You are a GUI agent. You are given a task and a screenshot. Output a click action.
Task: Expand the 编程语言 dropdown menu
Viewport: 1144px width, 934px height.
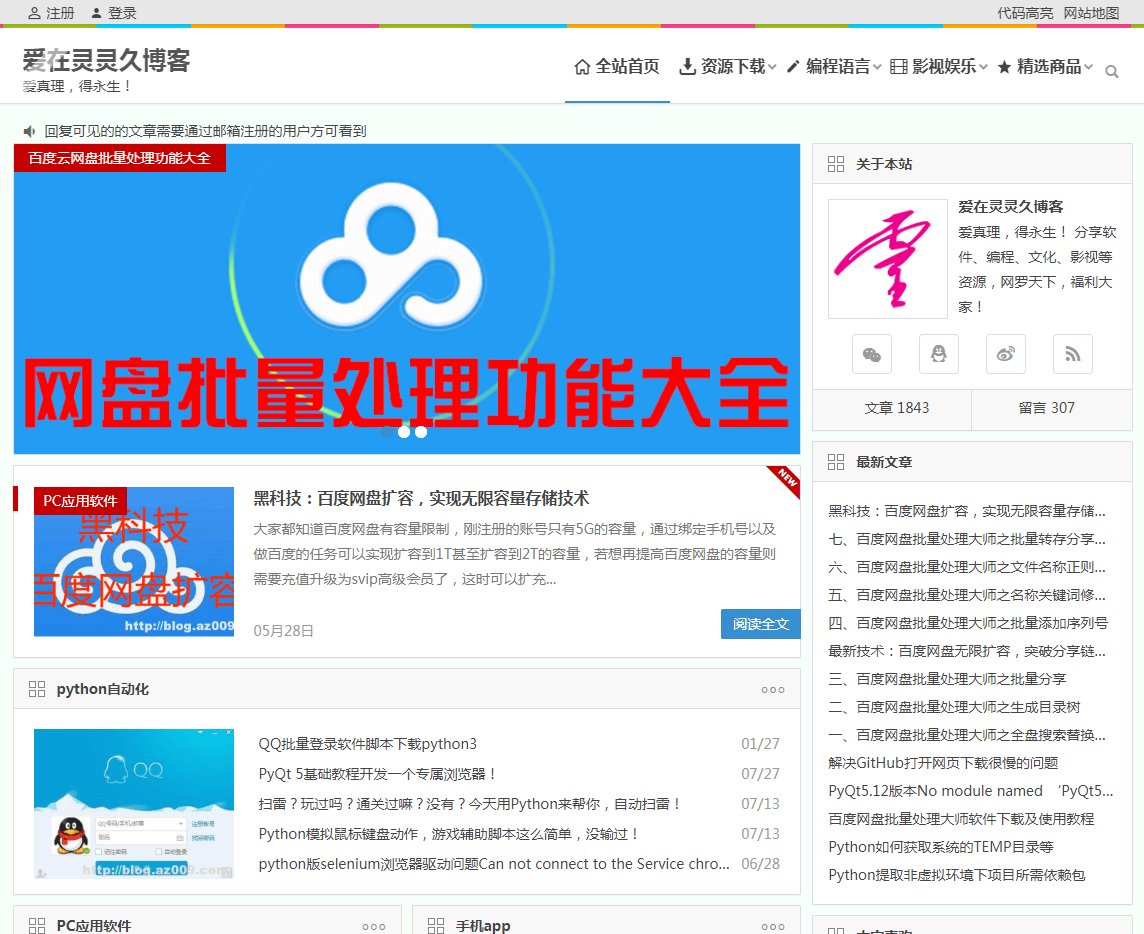833,67
